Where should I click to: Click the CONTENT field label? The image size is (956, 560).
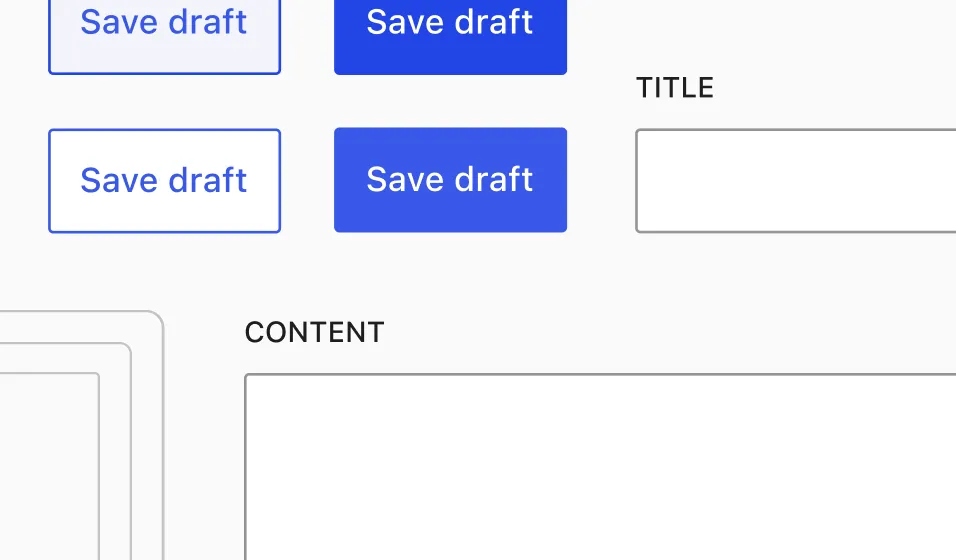coord(315,332)
